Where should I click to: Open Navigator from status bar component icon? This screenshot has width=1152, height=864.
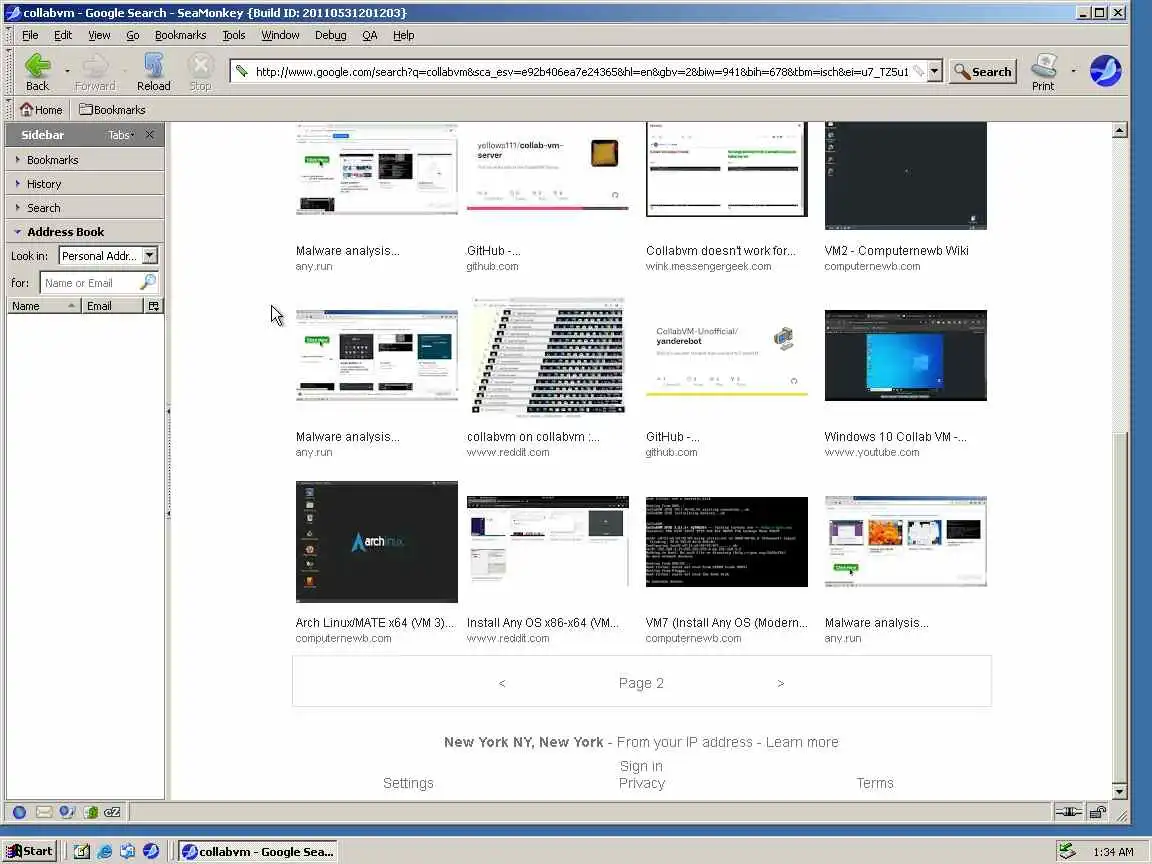click(20, 812)
